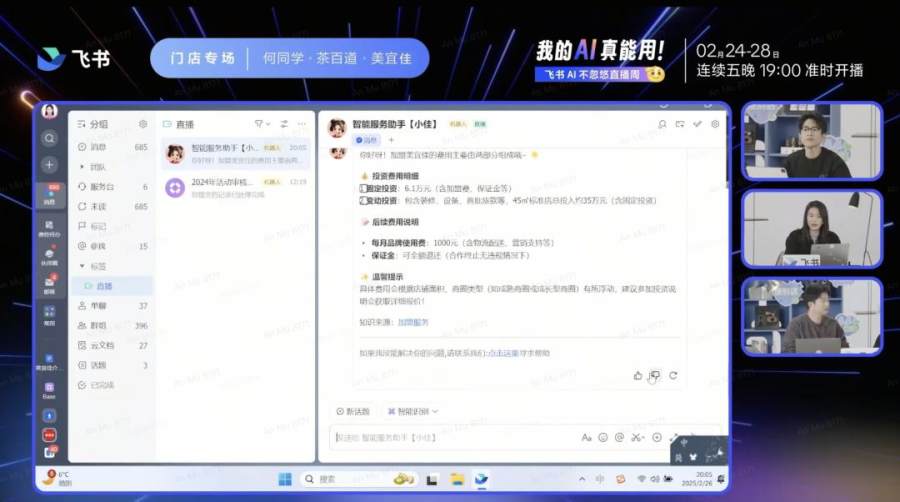Expand the 团队 group in the sidebar
The image size is (900, 502).
tap(98, 167)
